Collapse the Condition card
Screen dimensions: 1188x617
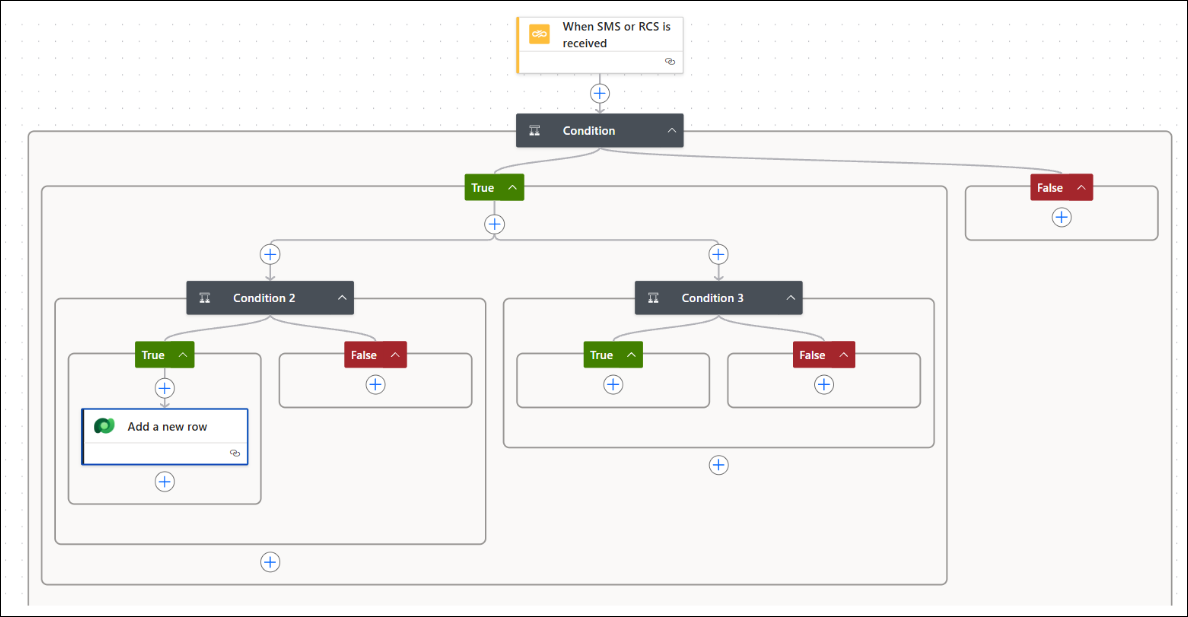pyautogui.click(x=671, y=130)
